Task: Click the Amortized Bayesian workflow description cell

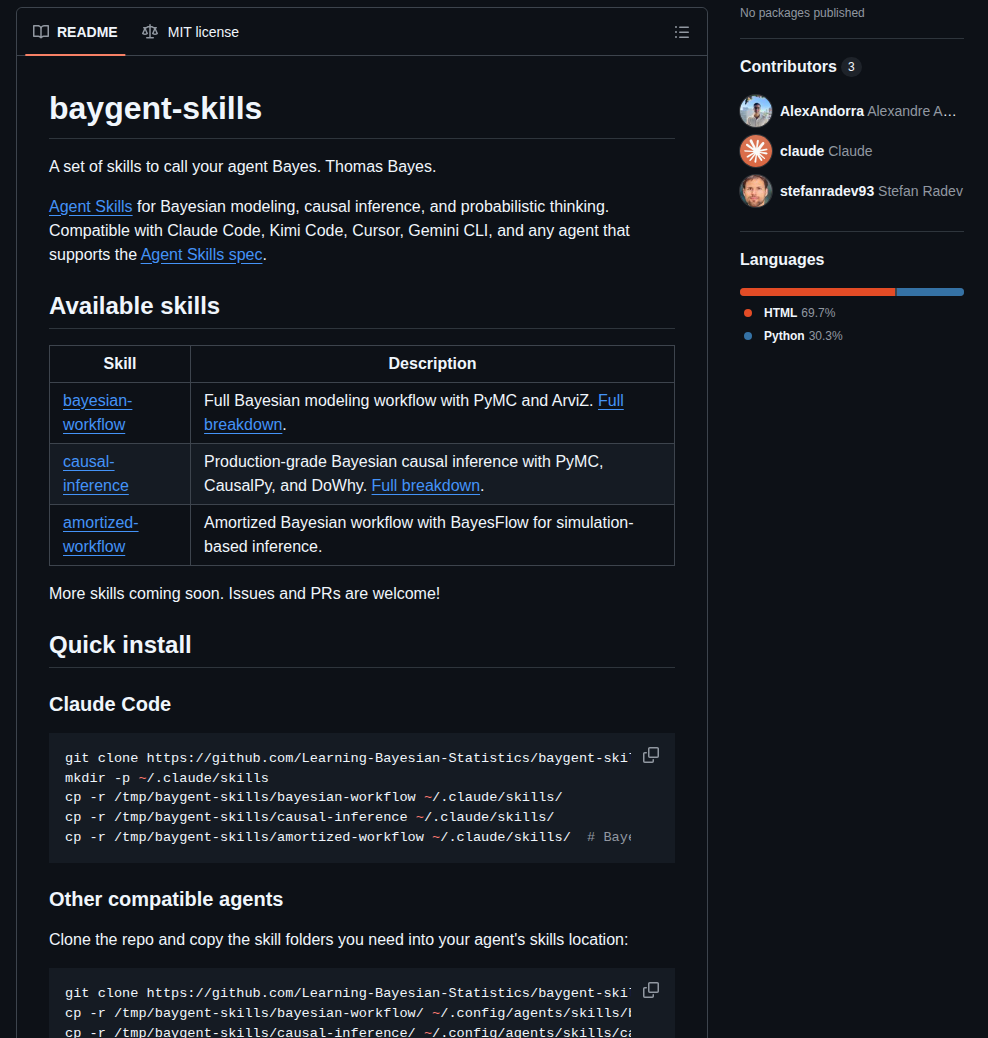Action: pos(432,535)
